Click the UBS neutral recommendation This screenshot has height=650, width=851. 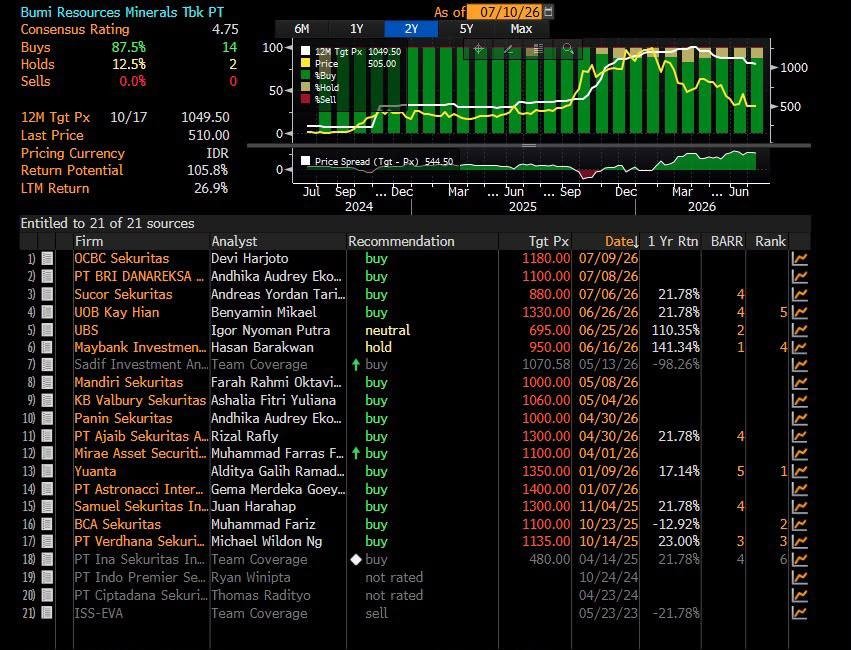[388, 330]
